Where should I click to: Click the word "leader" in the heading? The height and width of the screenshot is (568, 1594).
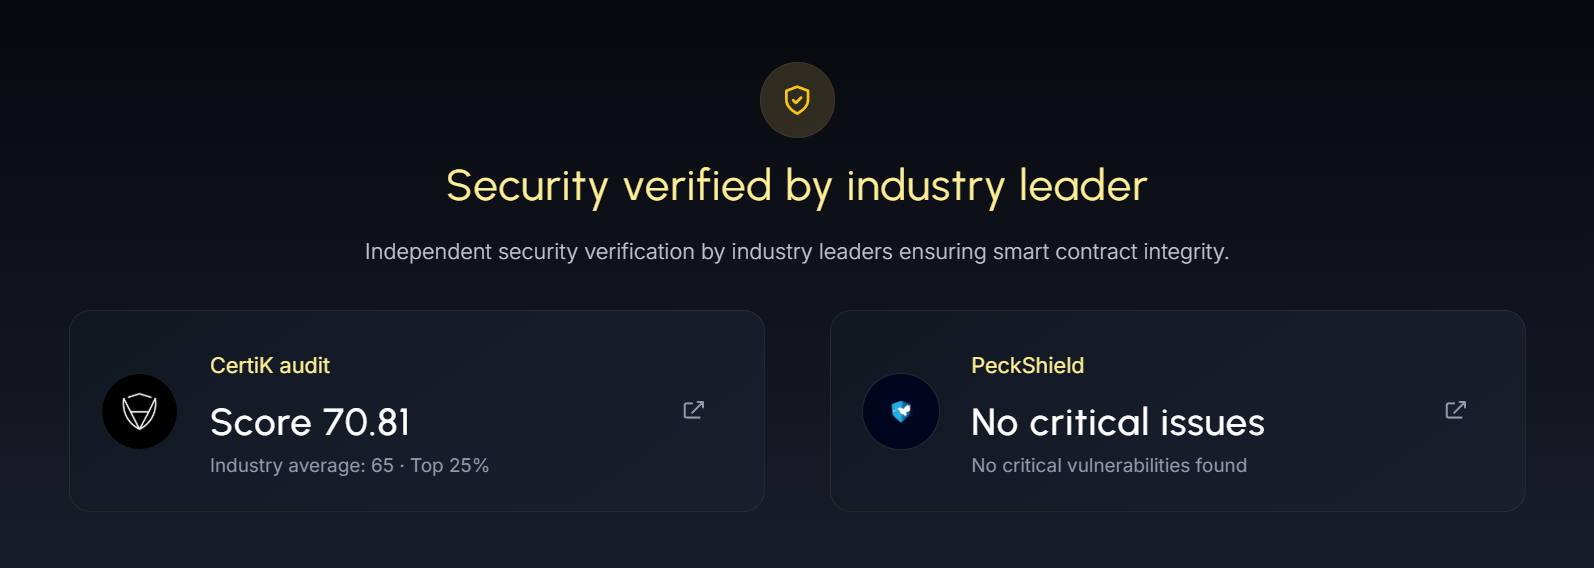(x=1083, y=186)
